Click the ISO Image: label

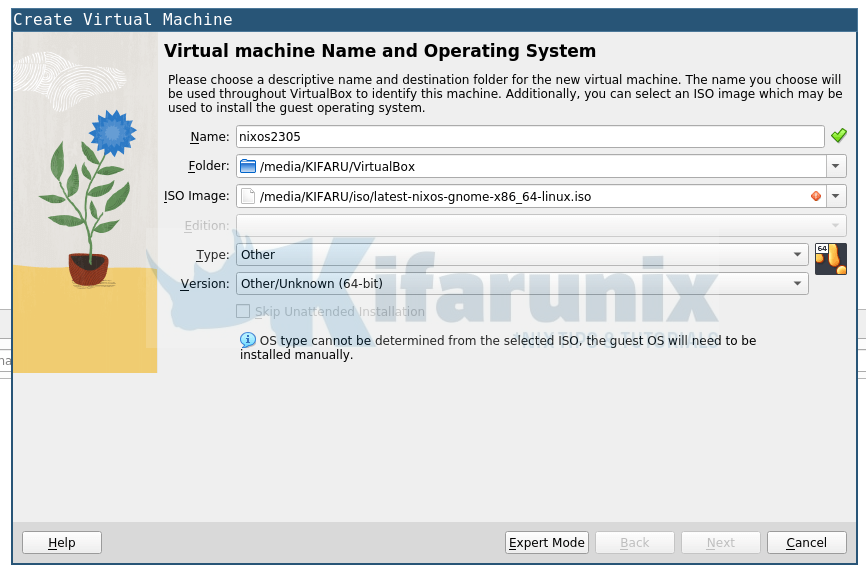197,196
